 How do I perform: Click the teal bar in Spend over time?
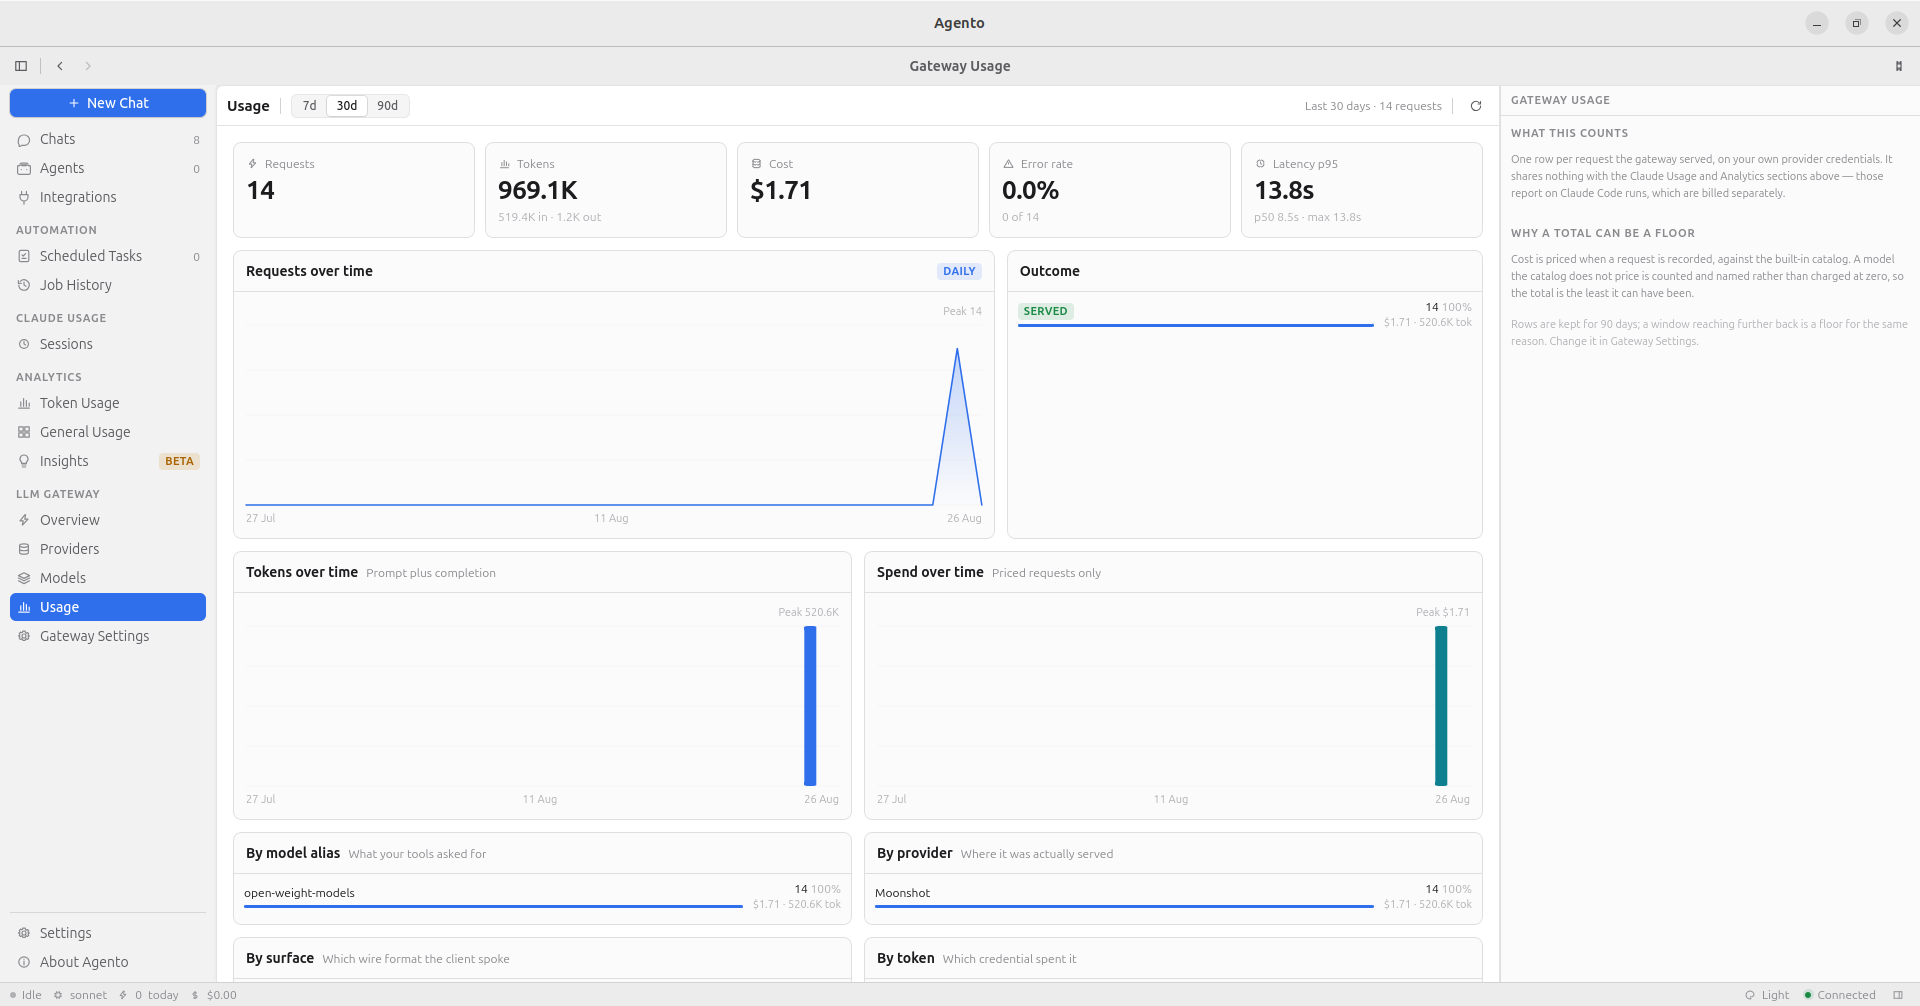[x=1441, y=706]
